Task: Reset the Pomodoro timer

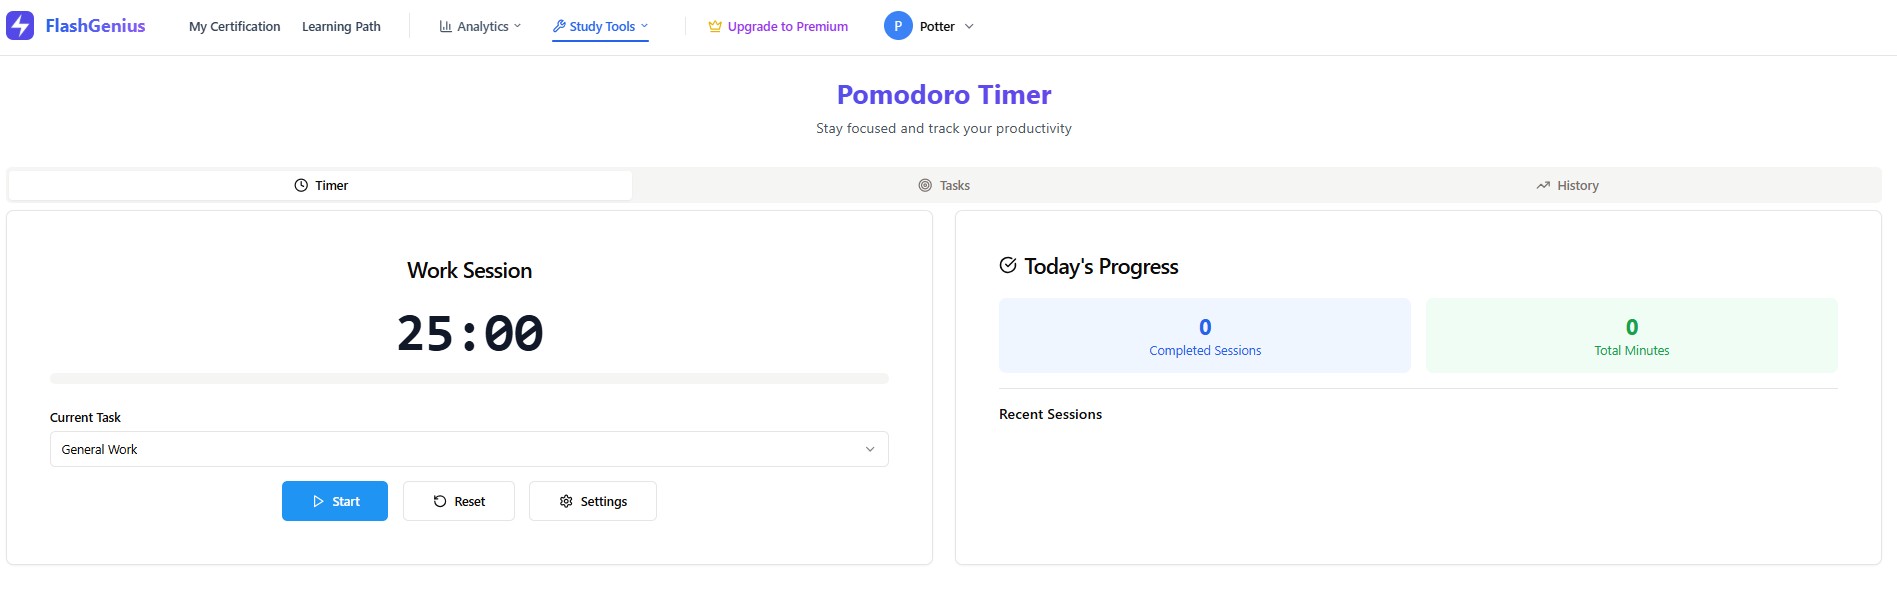Action: pos(459,501)
